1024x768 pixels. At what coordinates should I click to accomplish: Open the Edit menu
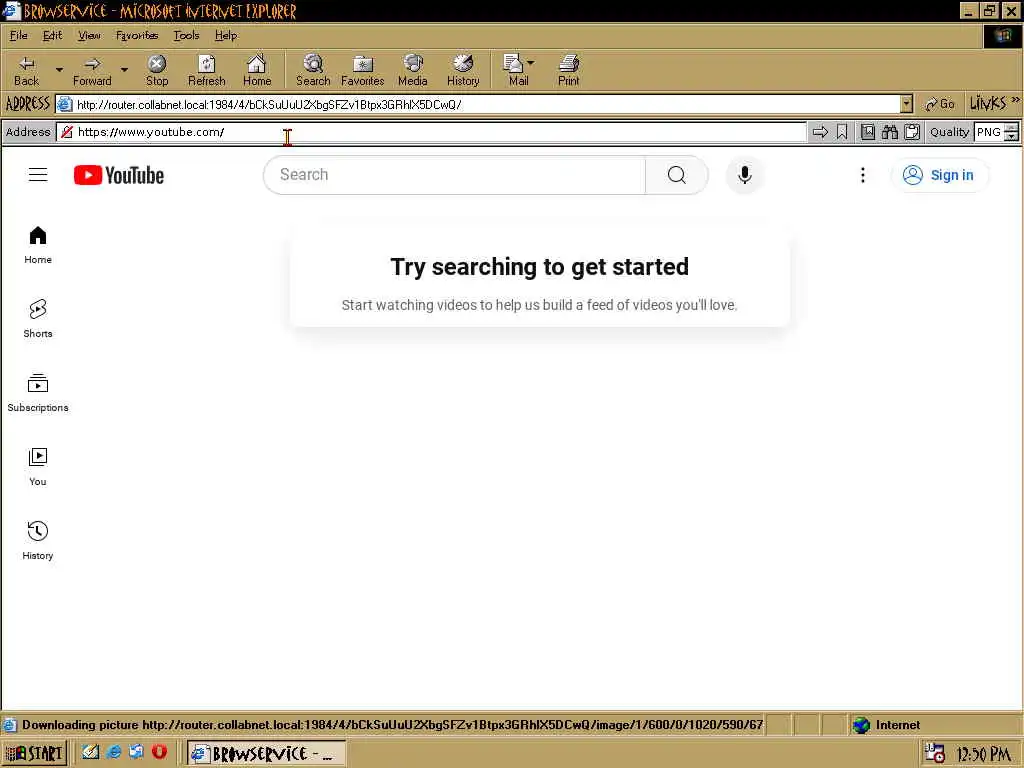[52, 35]
